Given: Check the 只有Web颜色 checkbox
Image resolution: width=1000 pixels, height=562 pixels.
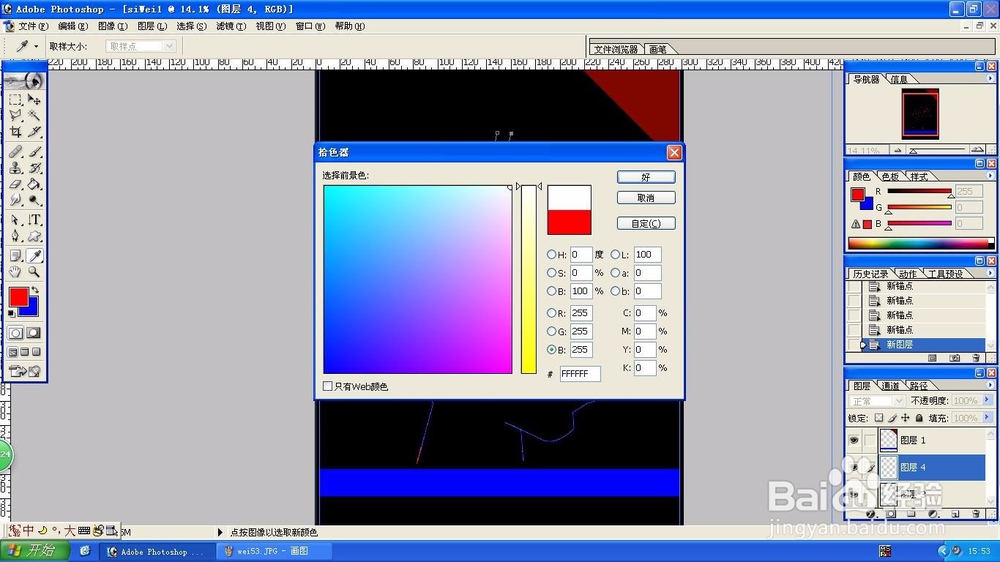Looking at the screenshot, I should point(328,386).
